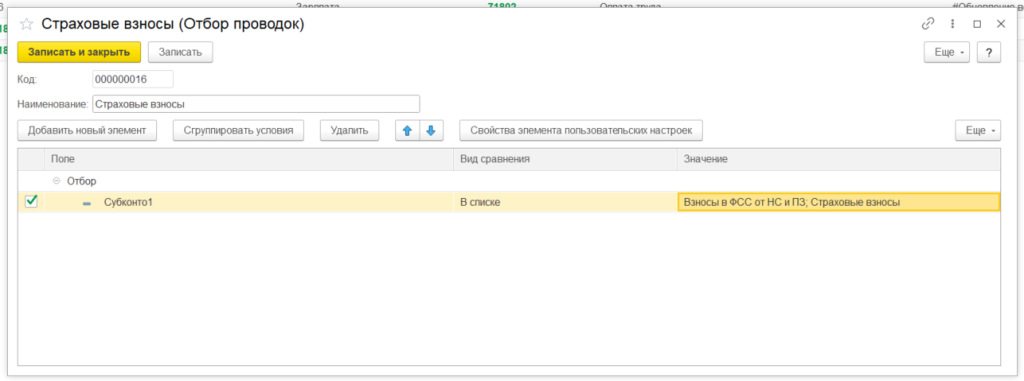Open the vertical three-dot window menu
The height and width of the screenshot is (381, 1024).
[952, 24]
